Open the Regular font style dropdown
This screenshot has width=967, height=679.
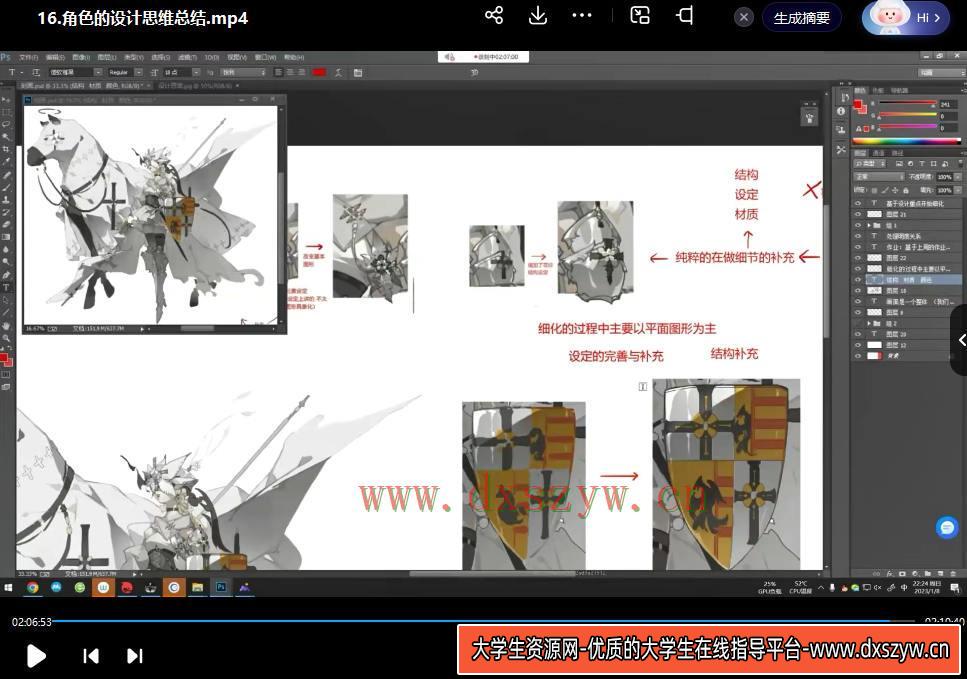tap(139, 72)
